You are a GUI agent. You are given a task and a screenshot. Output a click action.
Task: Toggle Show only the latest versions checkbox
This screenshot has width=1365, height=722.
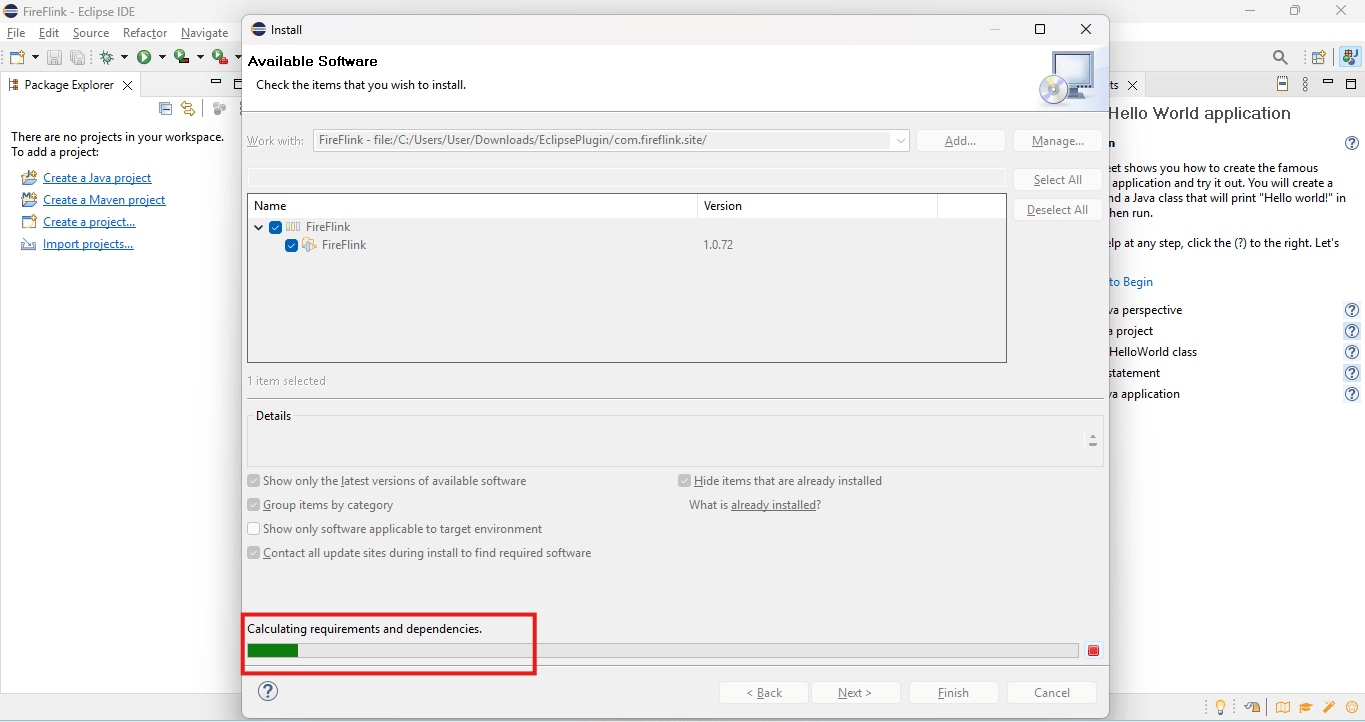(x=254, y=481)
